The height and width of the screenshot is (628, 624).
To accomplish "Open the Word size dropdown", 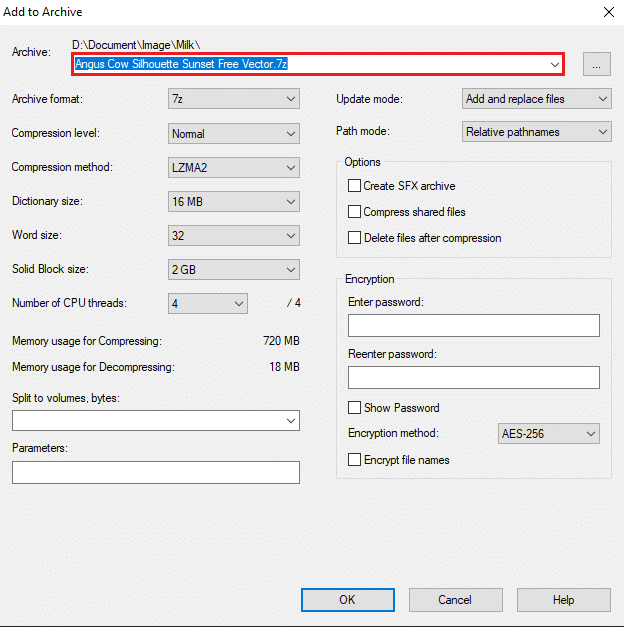I will pyautogui.click(x=234, y=236).
